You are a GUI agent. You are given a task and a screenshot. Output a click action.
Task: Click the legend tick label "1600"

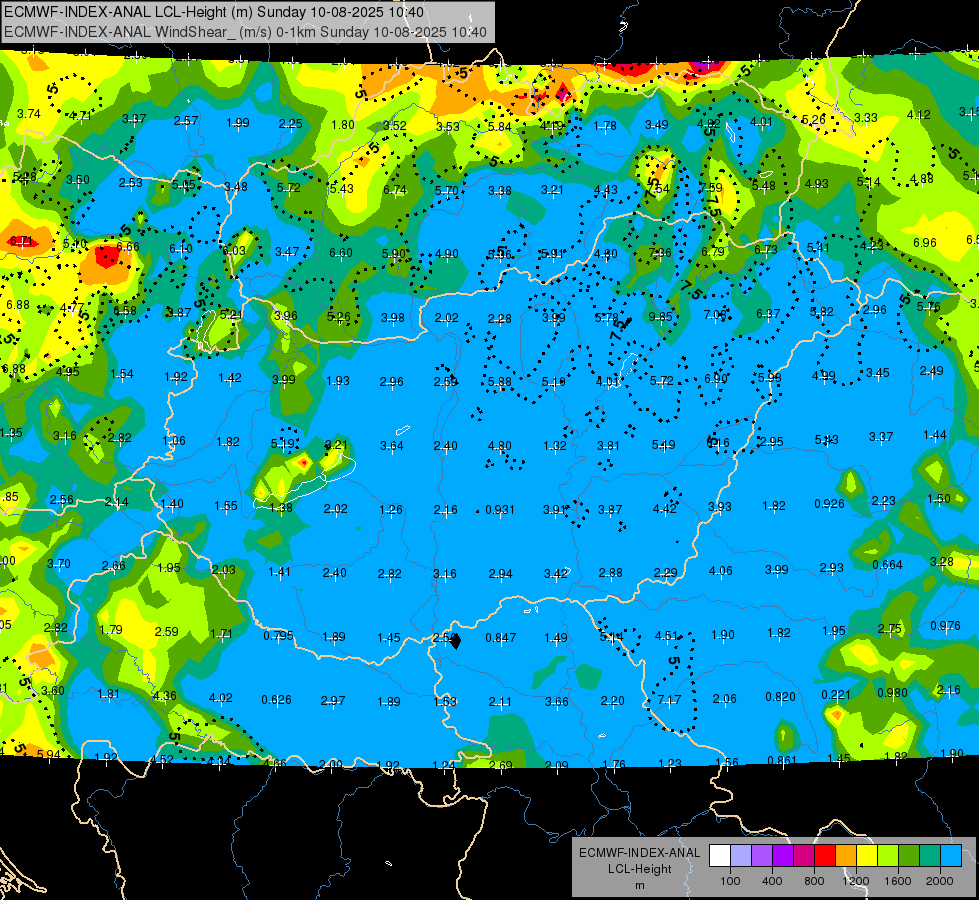898,881
